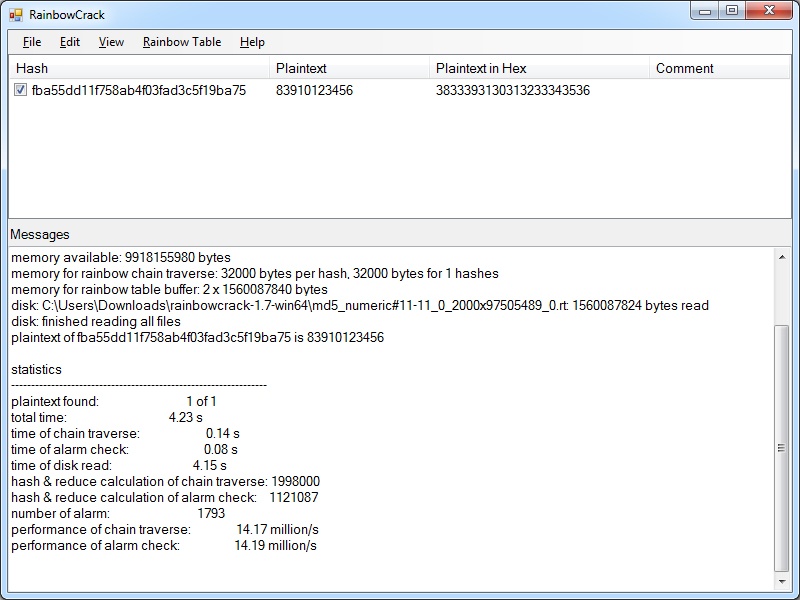Click the 'plaintext found: 1 of 1' line
The width and height of the screenshot is (800, 600).
point(114,402)
